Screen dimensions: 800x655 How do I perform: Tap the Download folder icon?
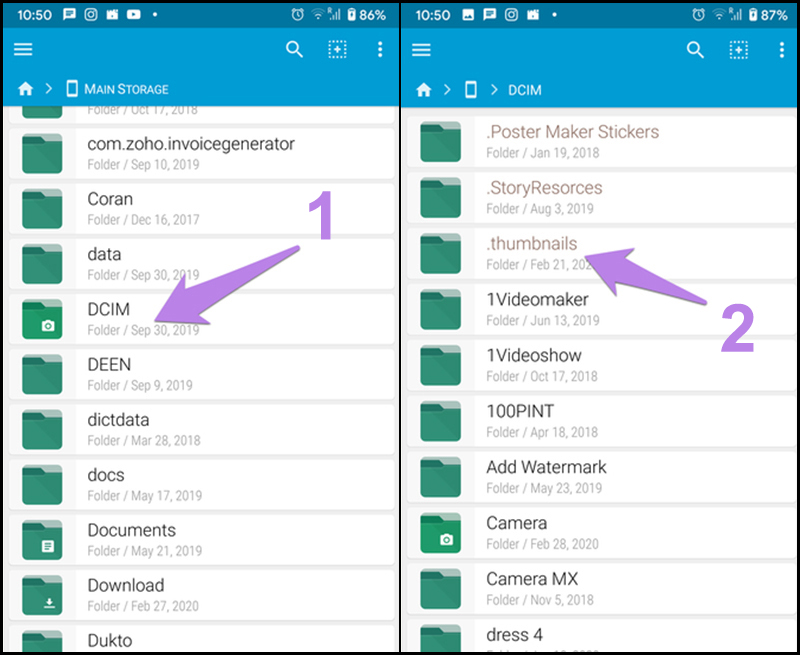42,595
